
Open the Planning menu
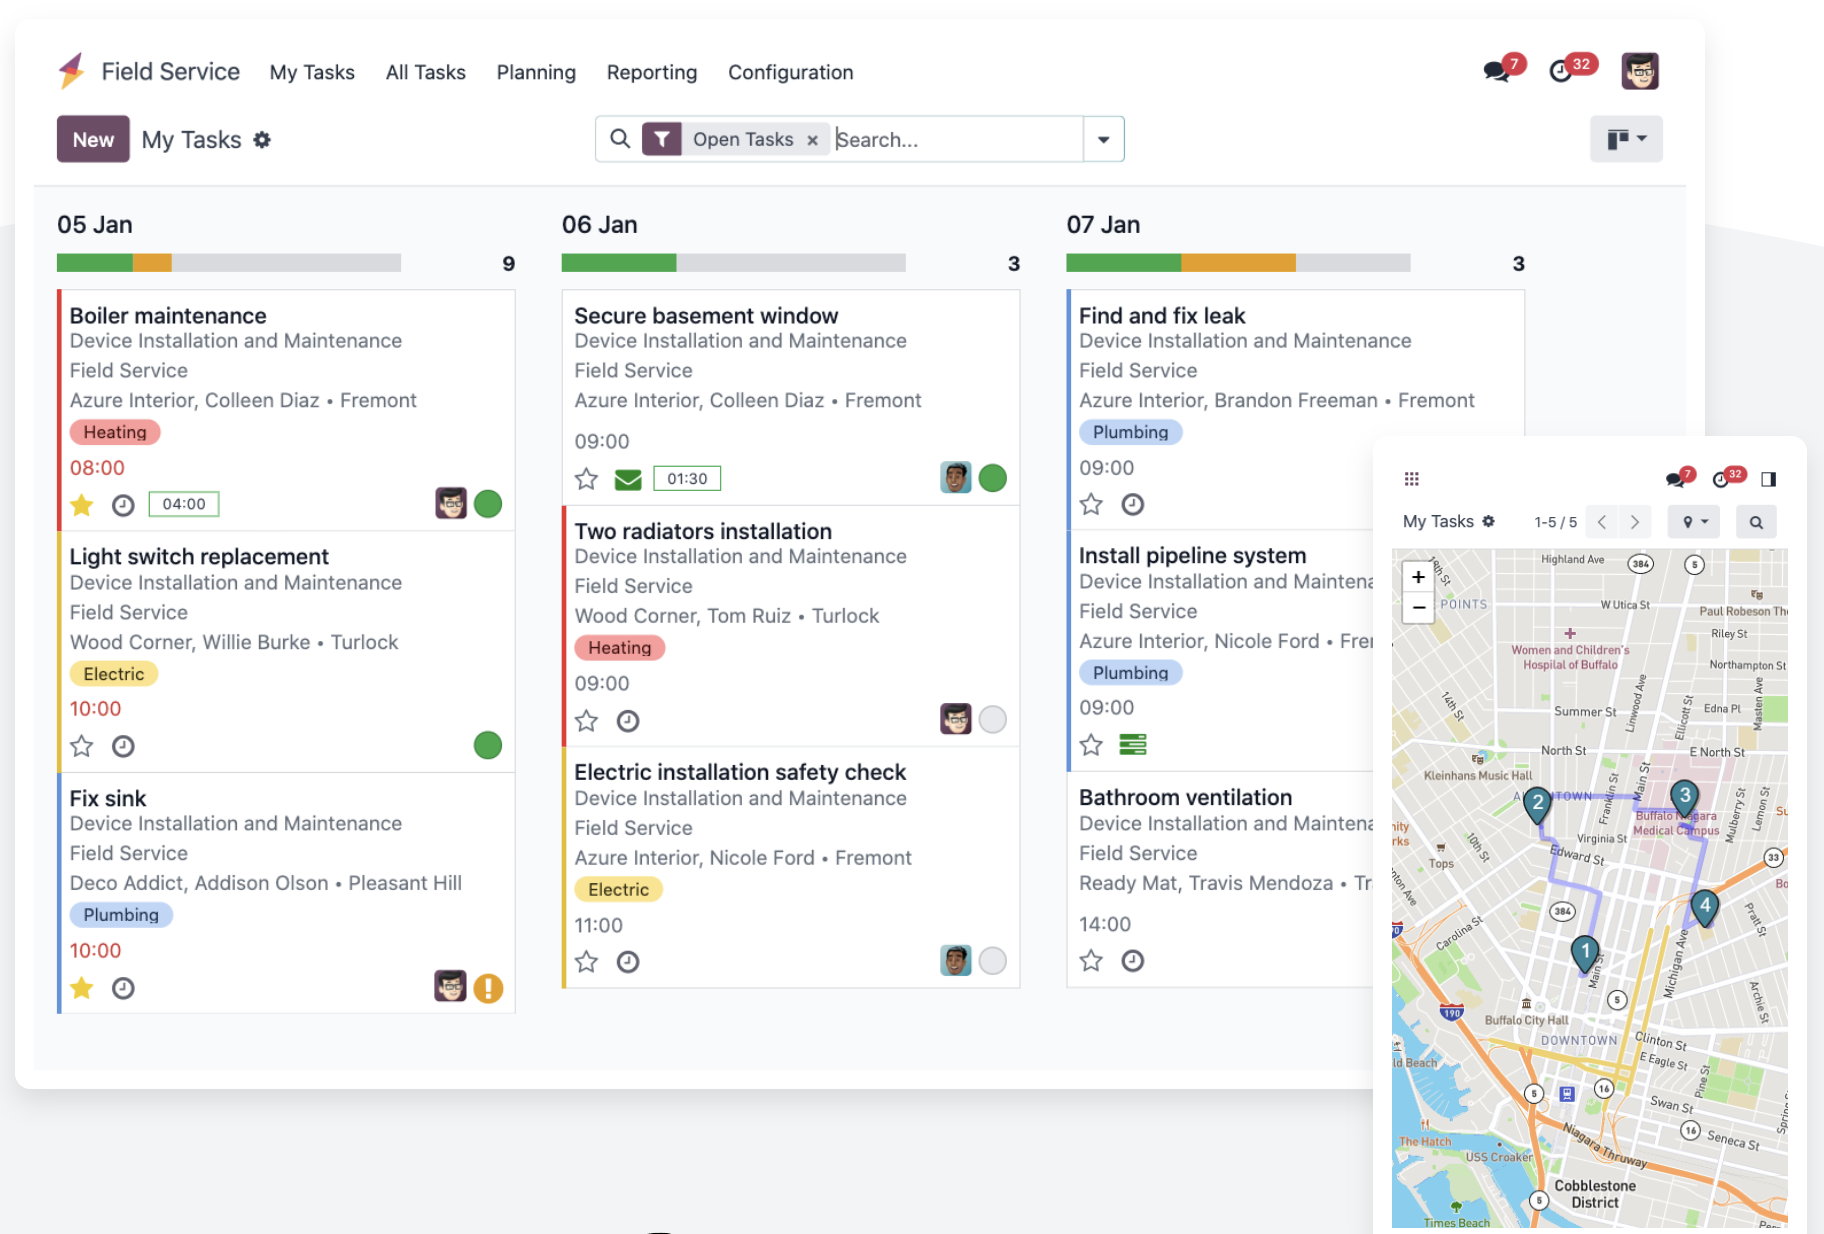pos(536,72)
